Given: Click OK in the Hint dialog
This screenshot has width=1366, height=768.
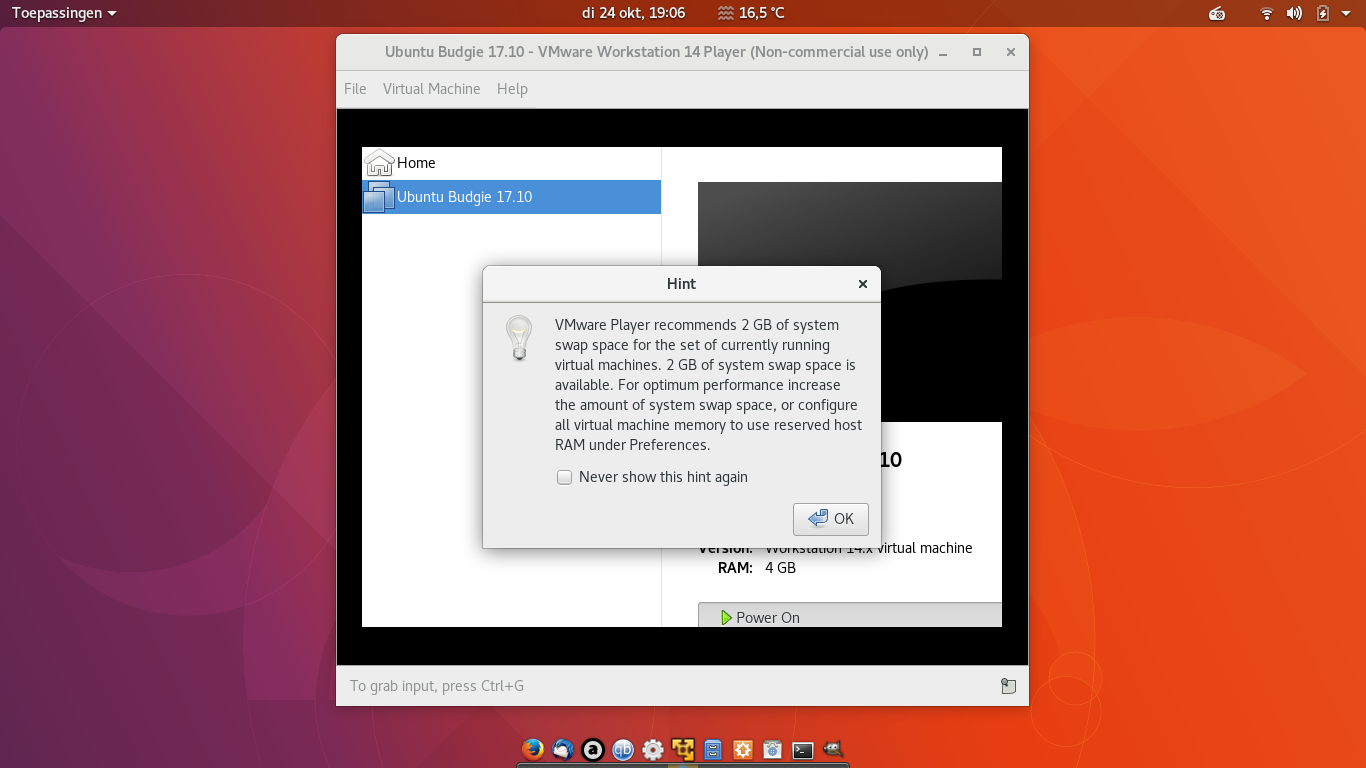Looking at the screenshot, I should pyautogui.click(x=831, y=519).
